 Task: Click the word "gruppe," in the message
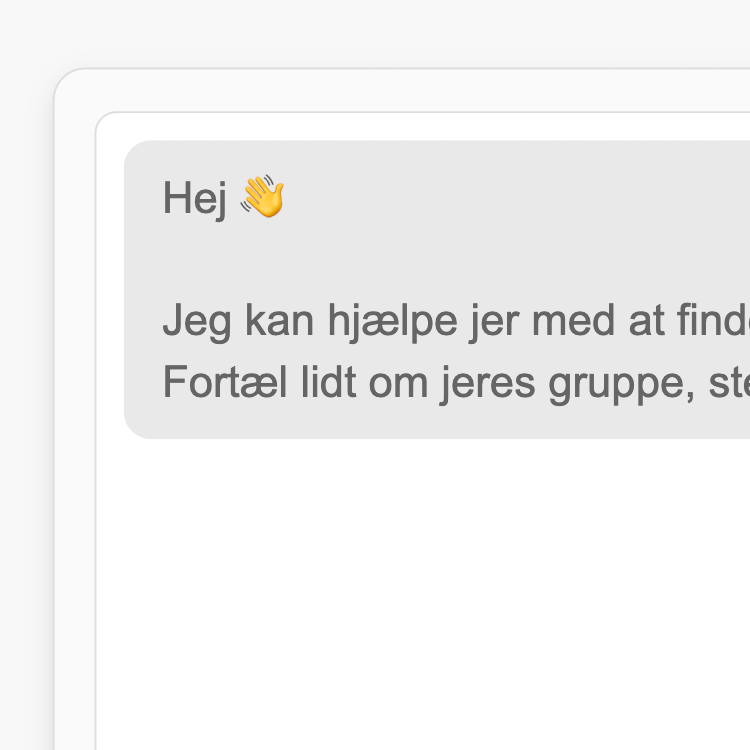(622, 384)
